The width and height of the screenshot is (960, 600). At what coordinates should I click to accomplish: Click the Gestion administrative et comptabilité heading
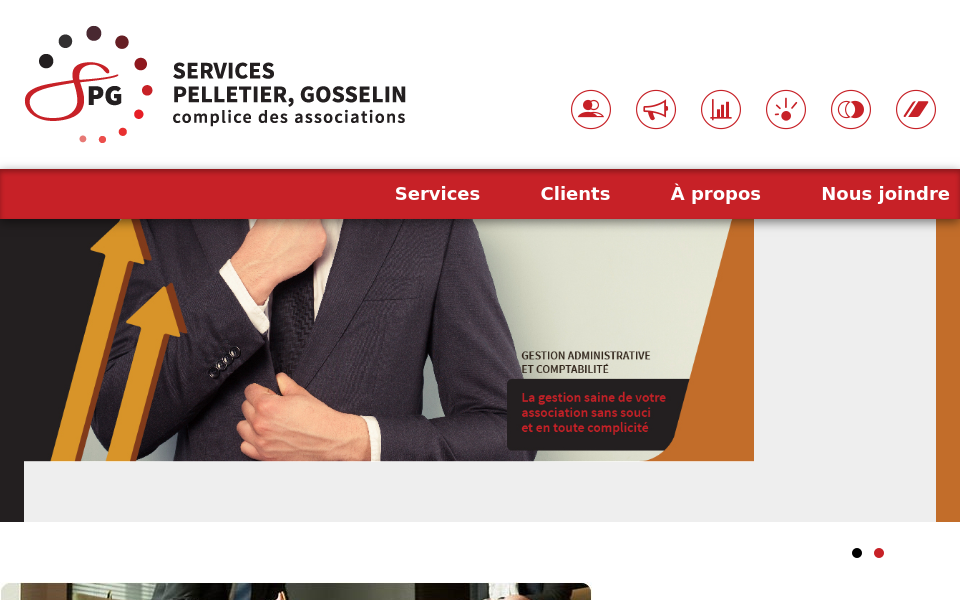pyautogui.click(x=585, y=362)
